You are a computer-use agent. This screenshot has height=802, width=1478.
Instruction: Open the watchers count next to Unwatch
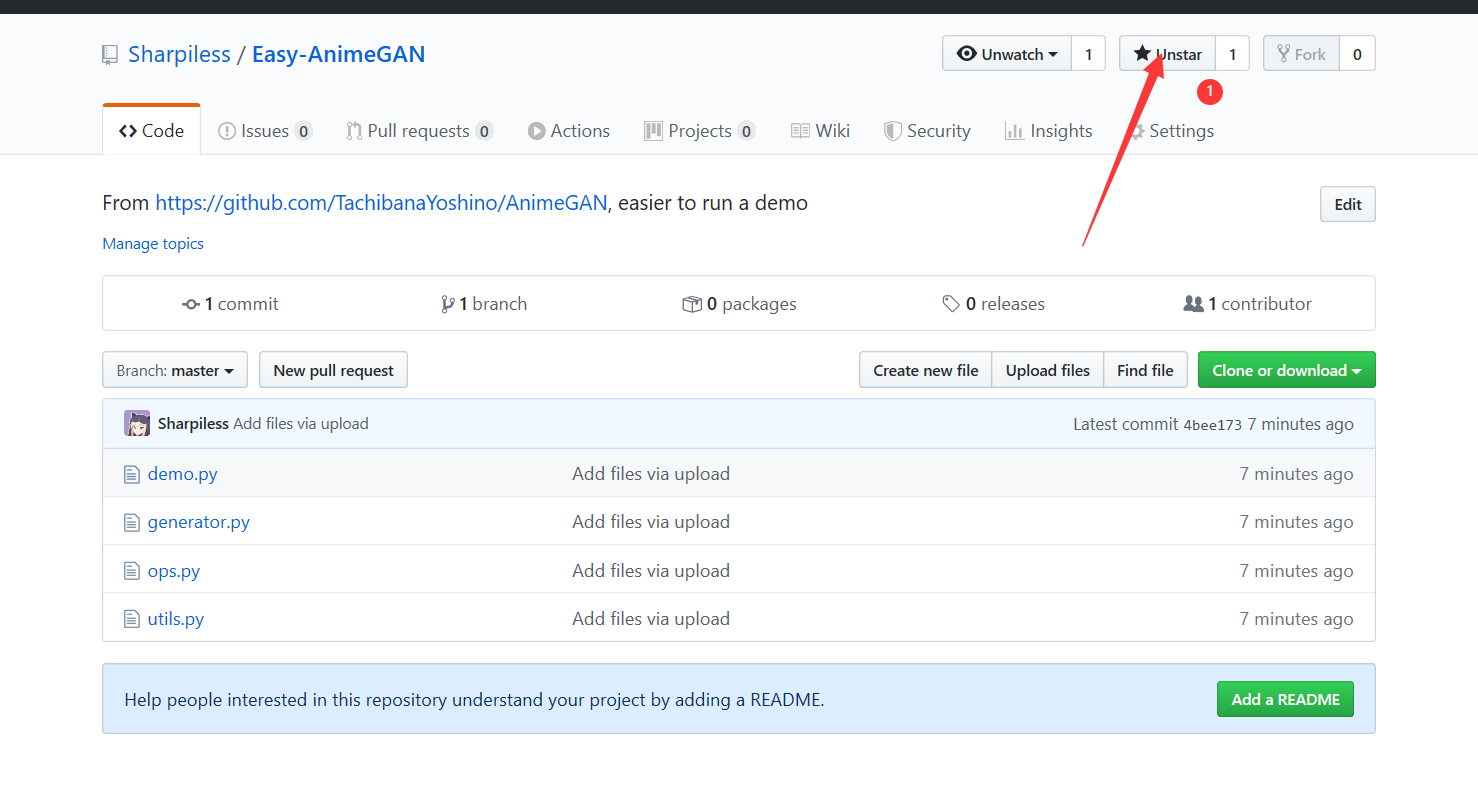coord(1088,54)
